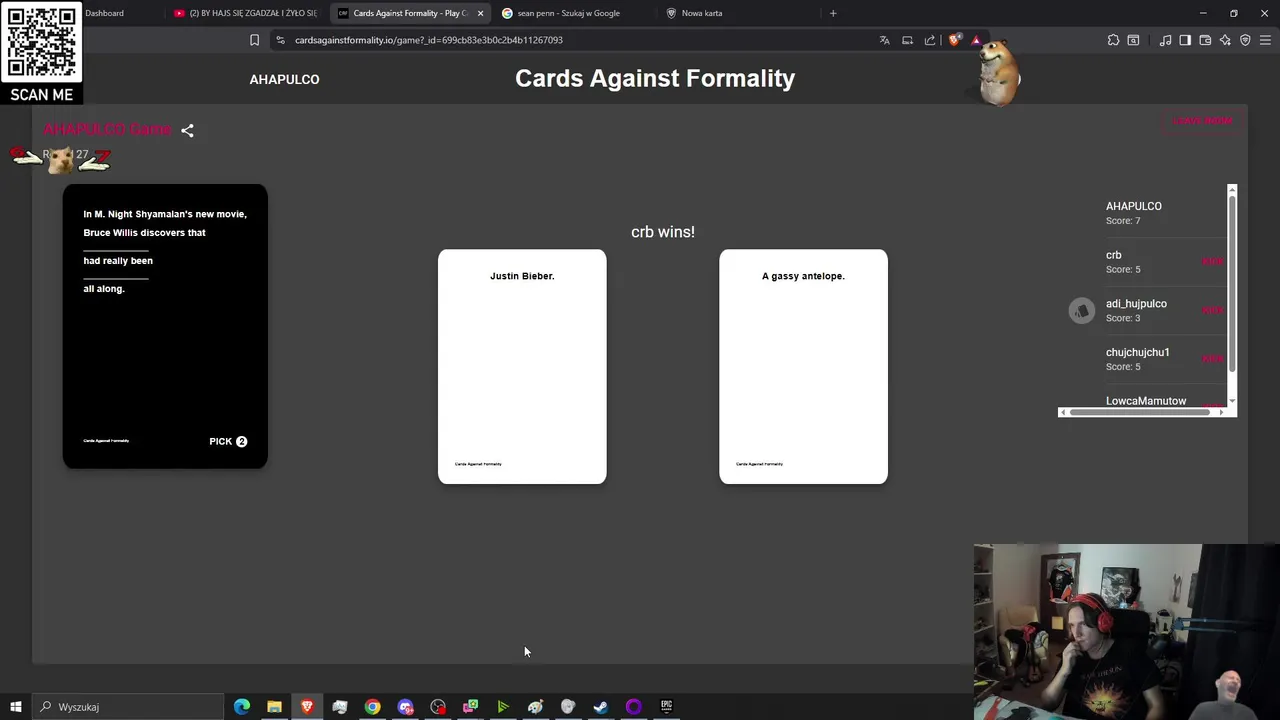This screenshot has width=1280, height=720.
Task: Click the card czar icon beside adi_hujpulco
Action: click(x=1081, y=311)
